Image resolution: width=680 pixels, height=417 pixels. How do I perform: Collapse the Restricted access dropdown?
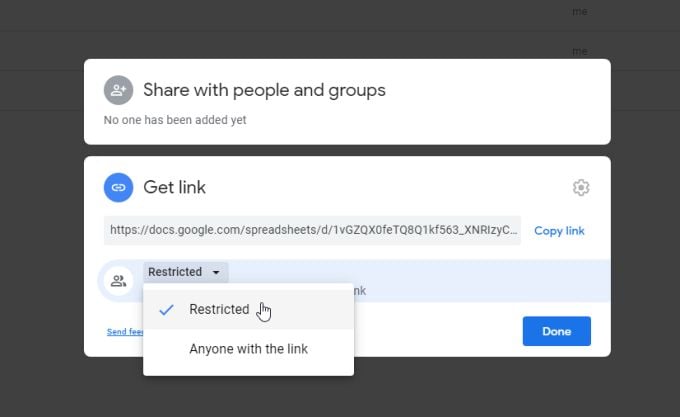[186, 272]
